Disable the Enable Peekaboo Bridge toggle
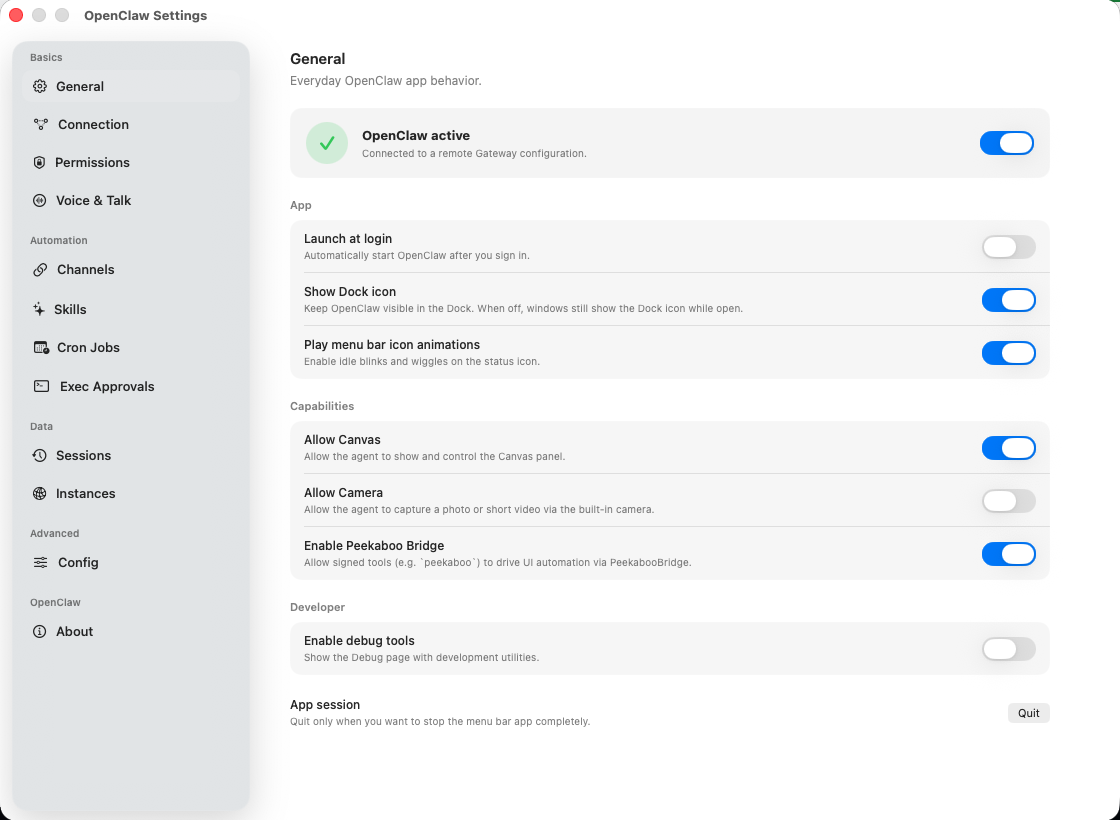 tap(1009, 554)
